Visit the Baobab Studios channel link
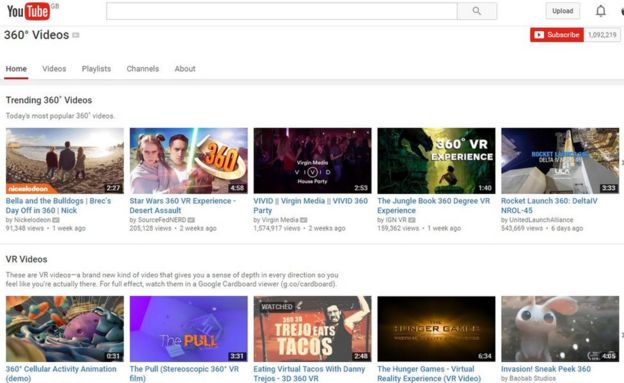 [532, 378]
